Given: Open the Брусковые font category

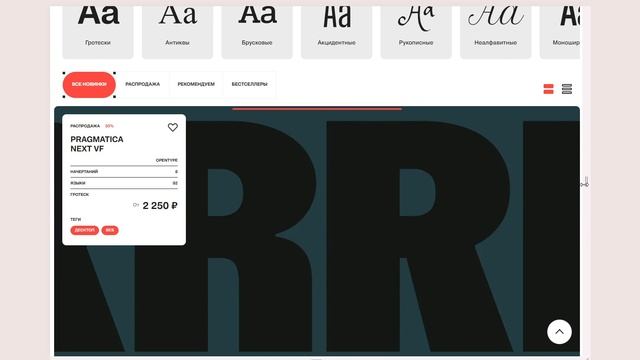Looking at the screenshot, I should [x=257, y=32].
